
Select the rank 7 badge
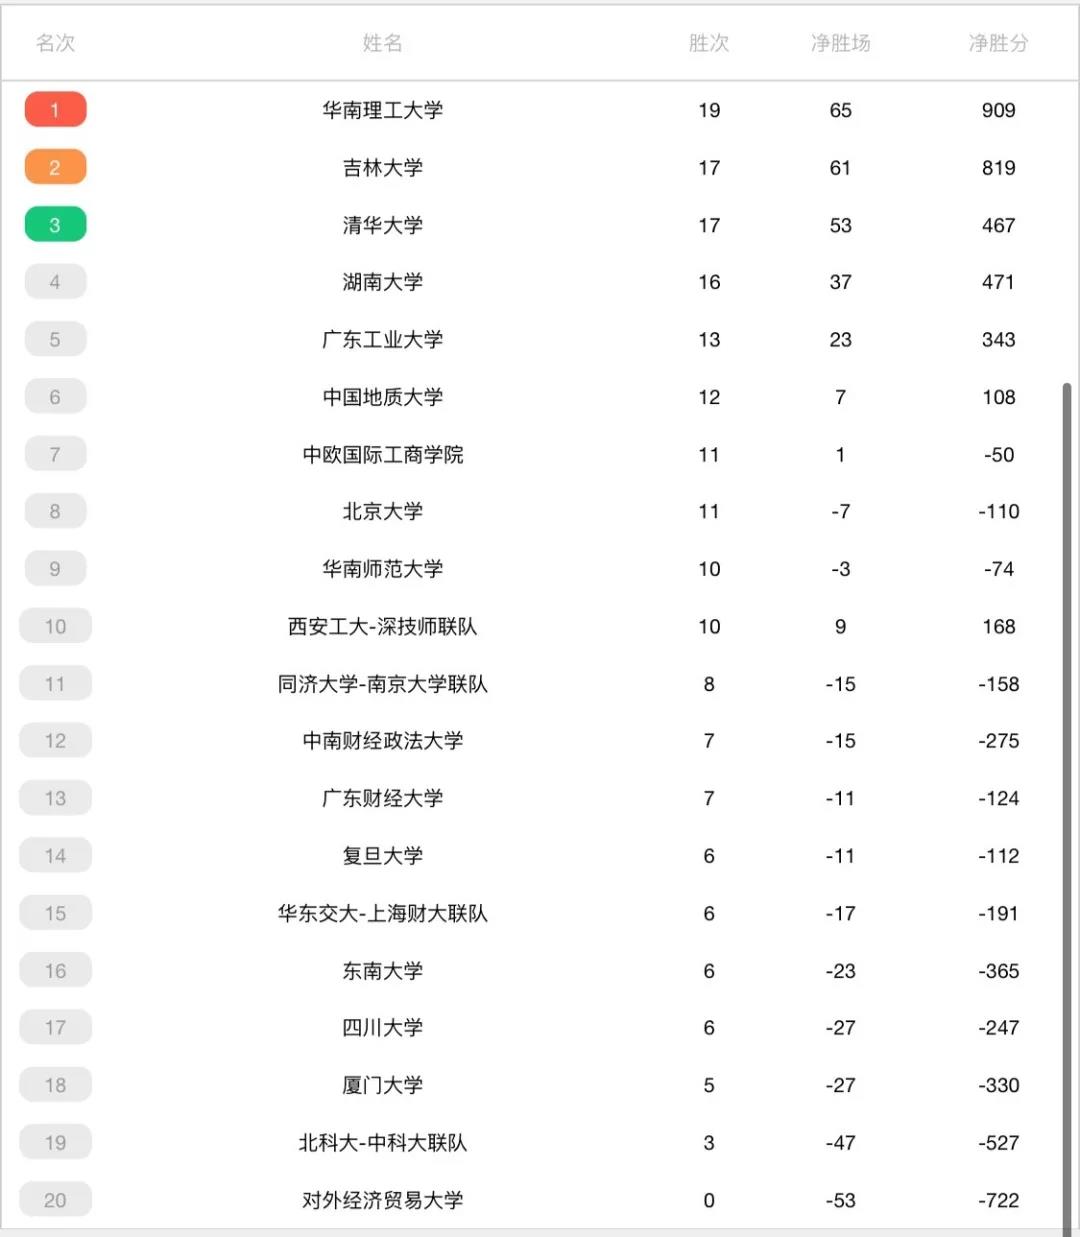[55, 454]
